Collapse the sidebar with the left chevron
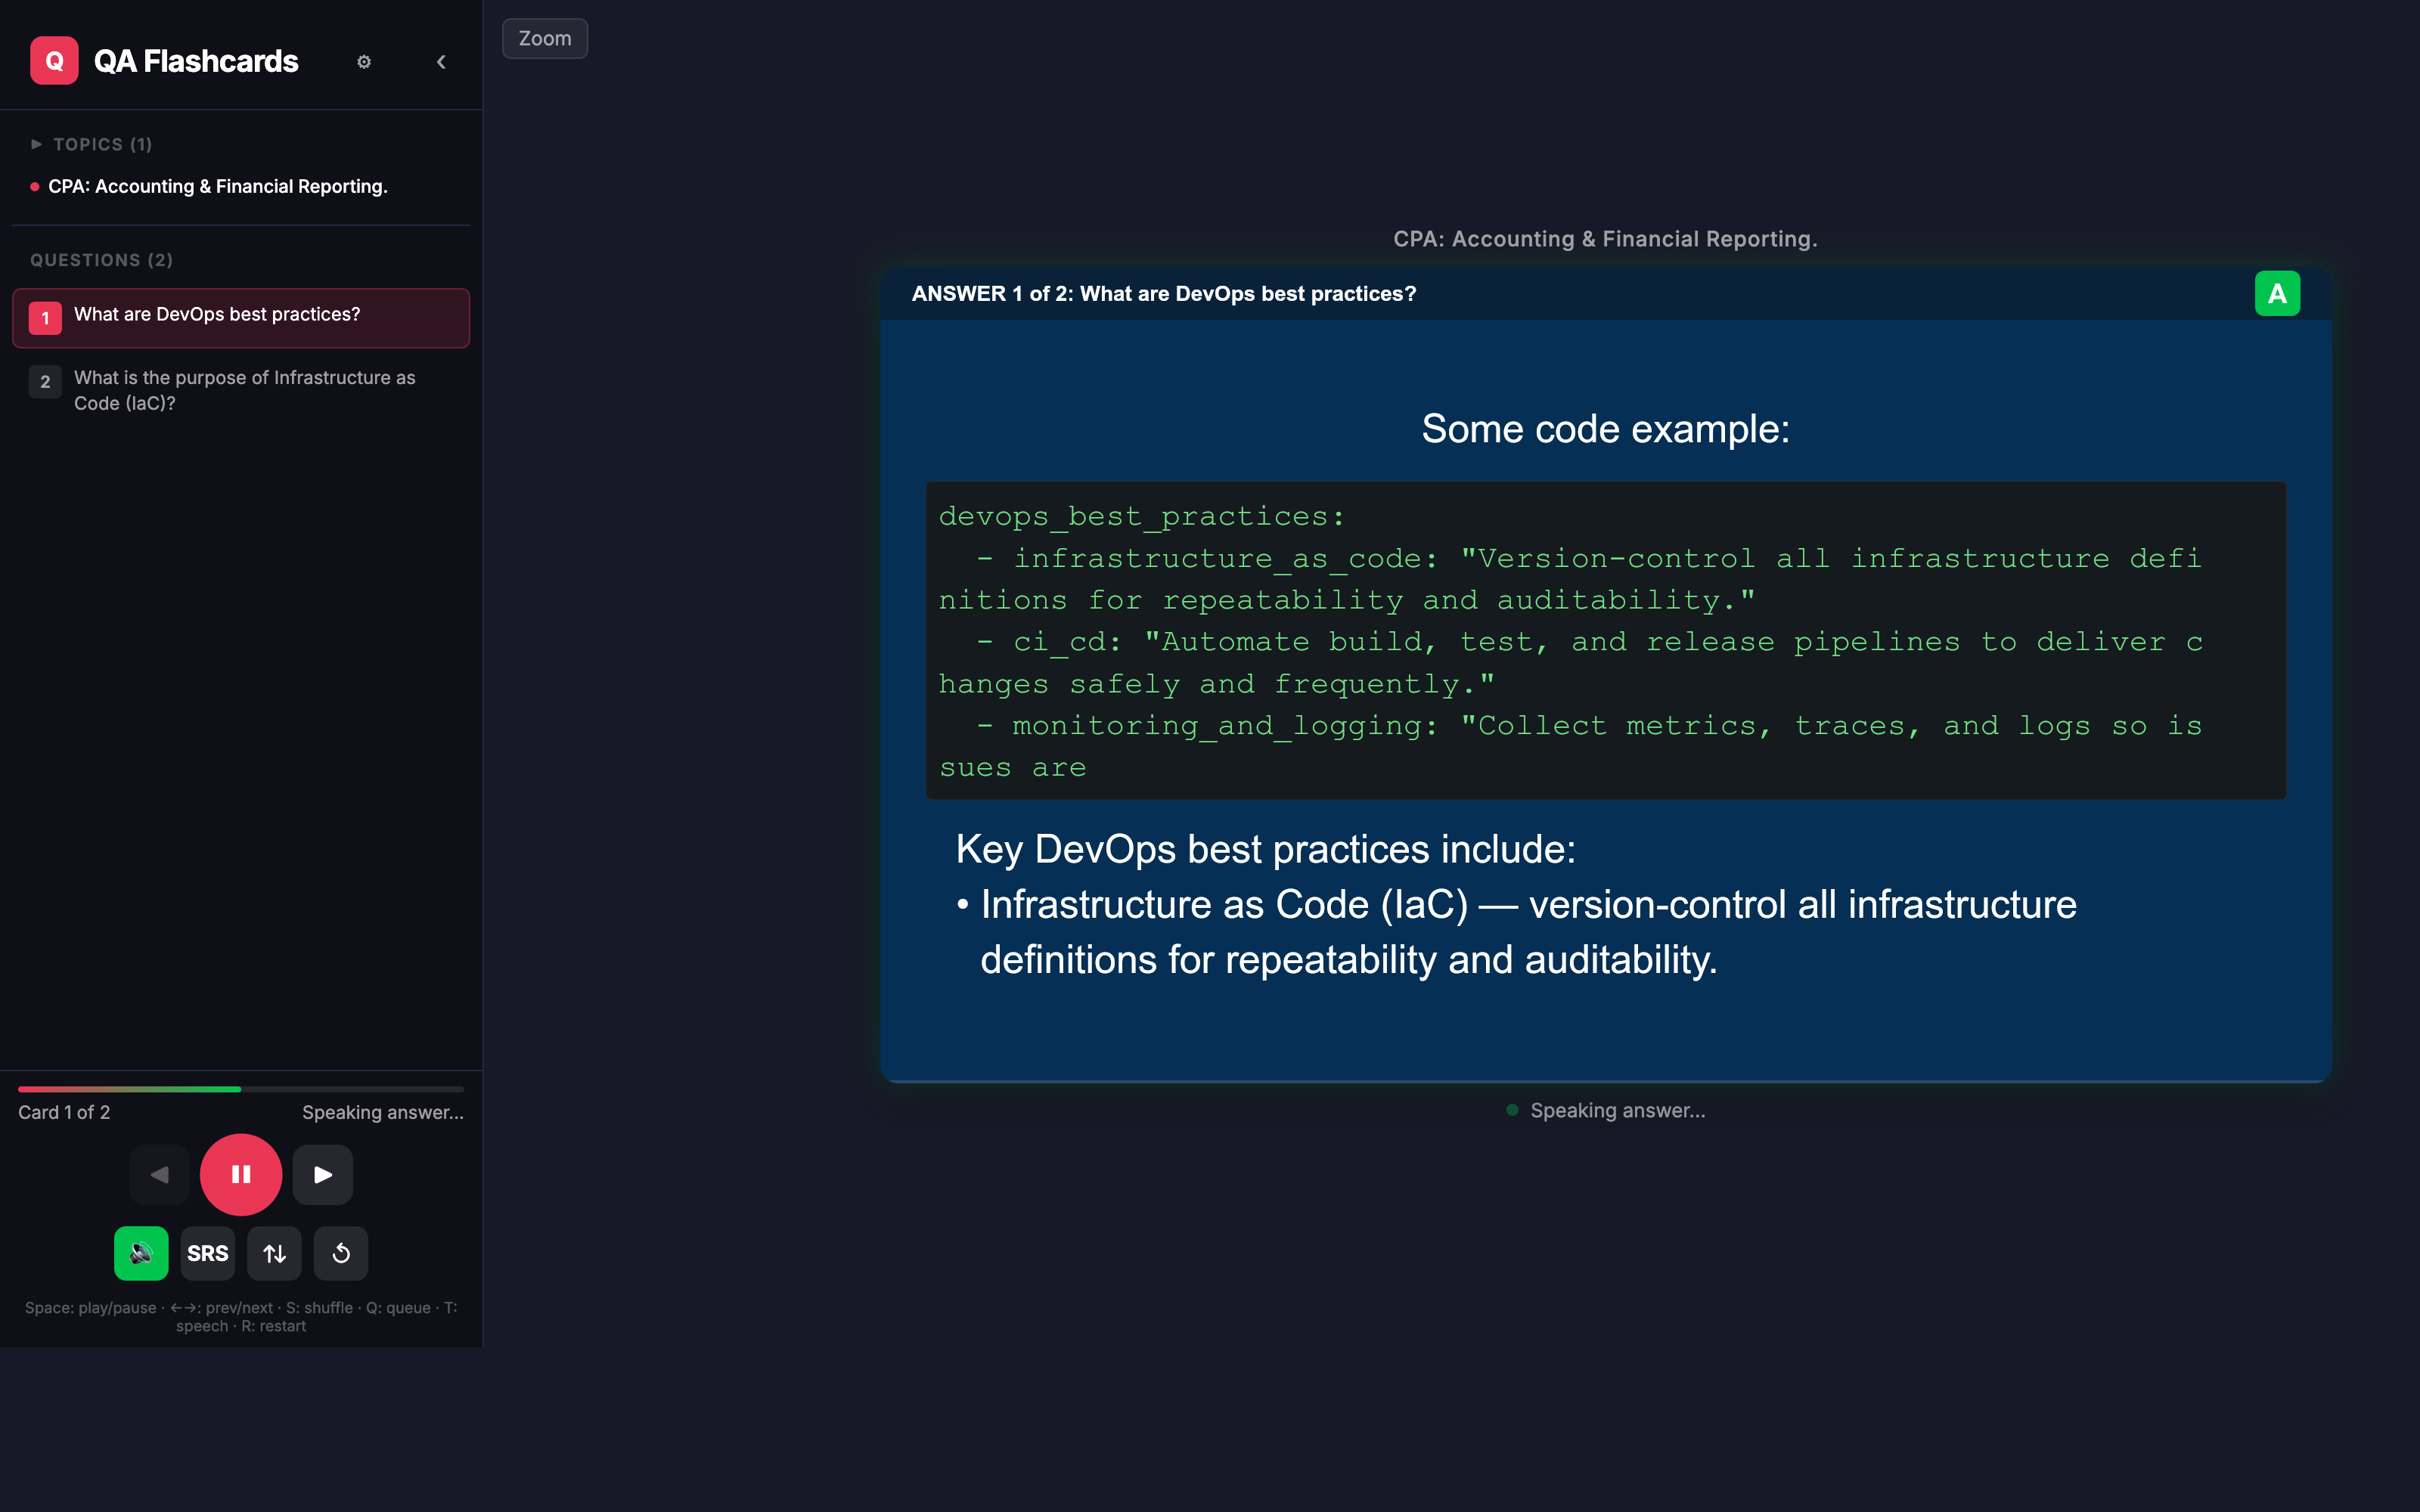The width and height of the screenshot is (2420, 1512). [x=441, y=61]
